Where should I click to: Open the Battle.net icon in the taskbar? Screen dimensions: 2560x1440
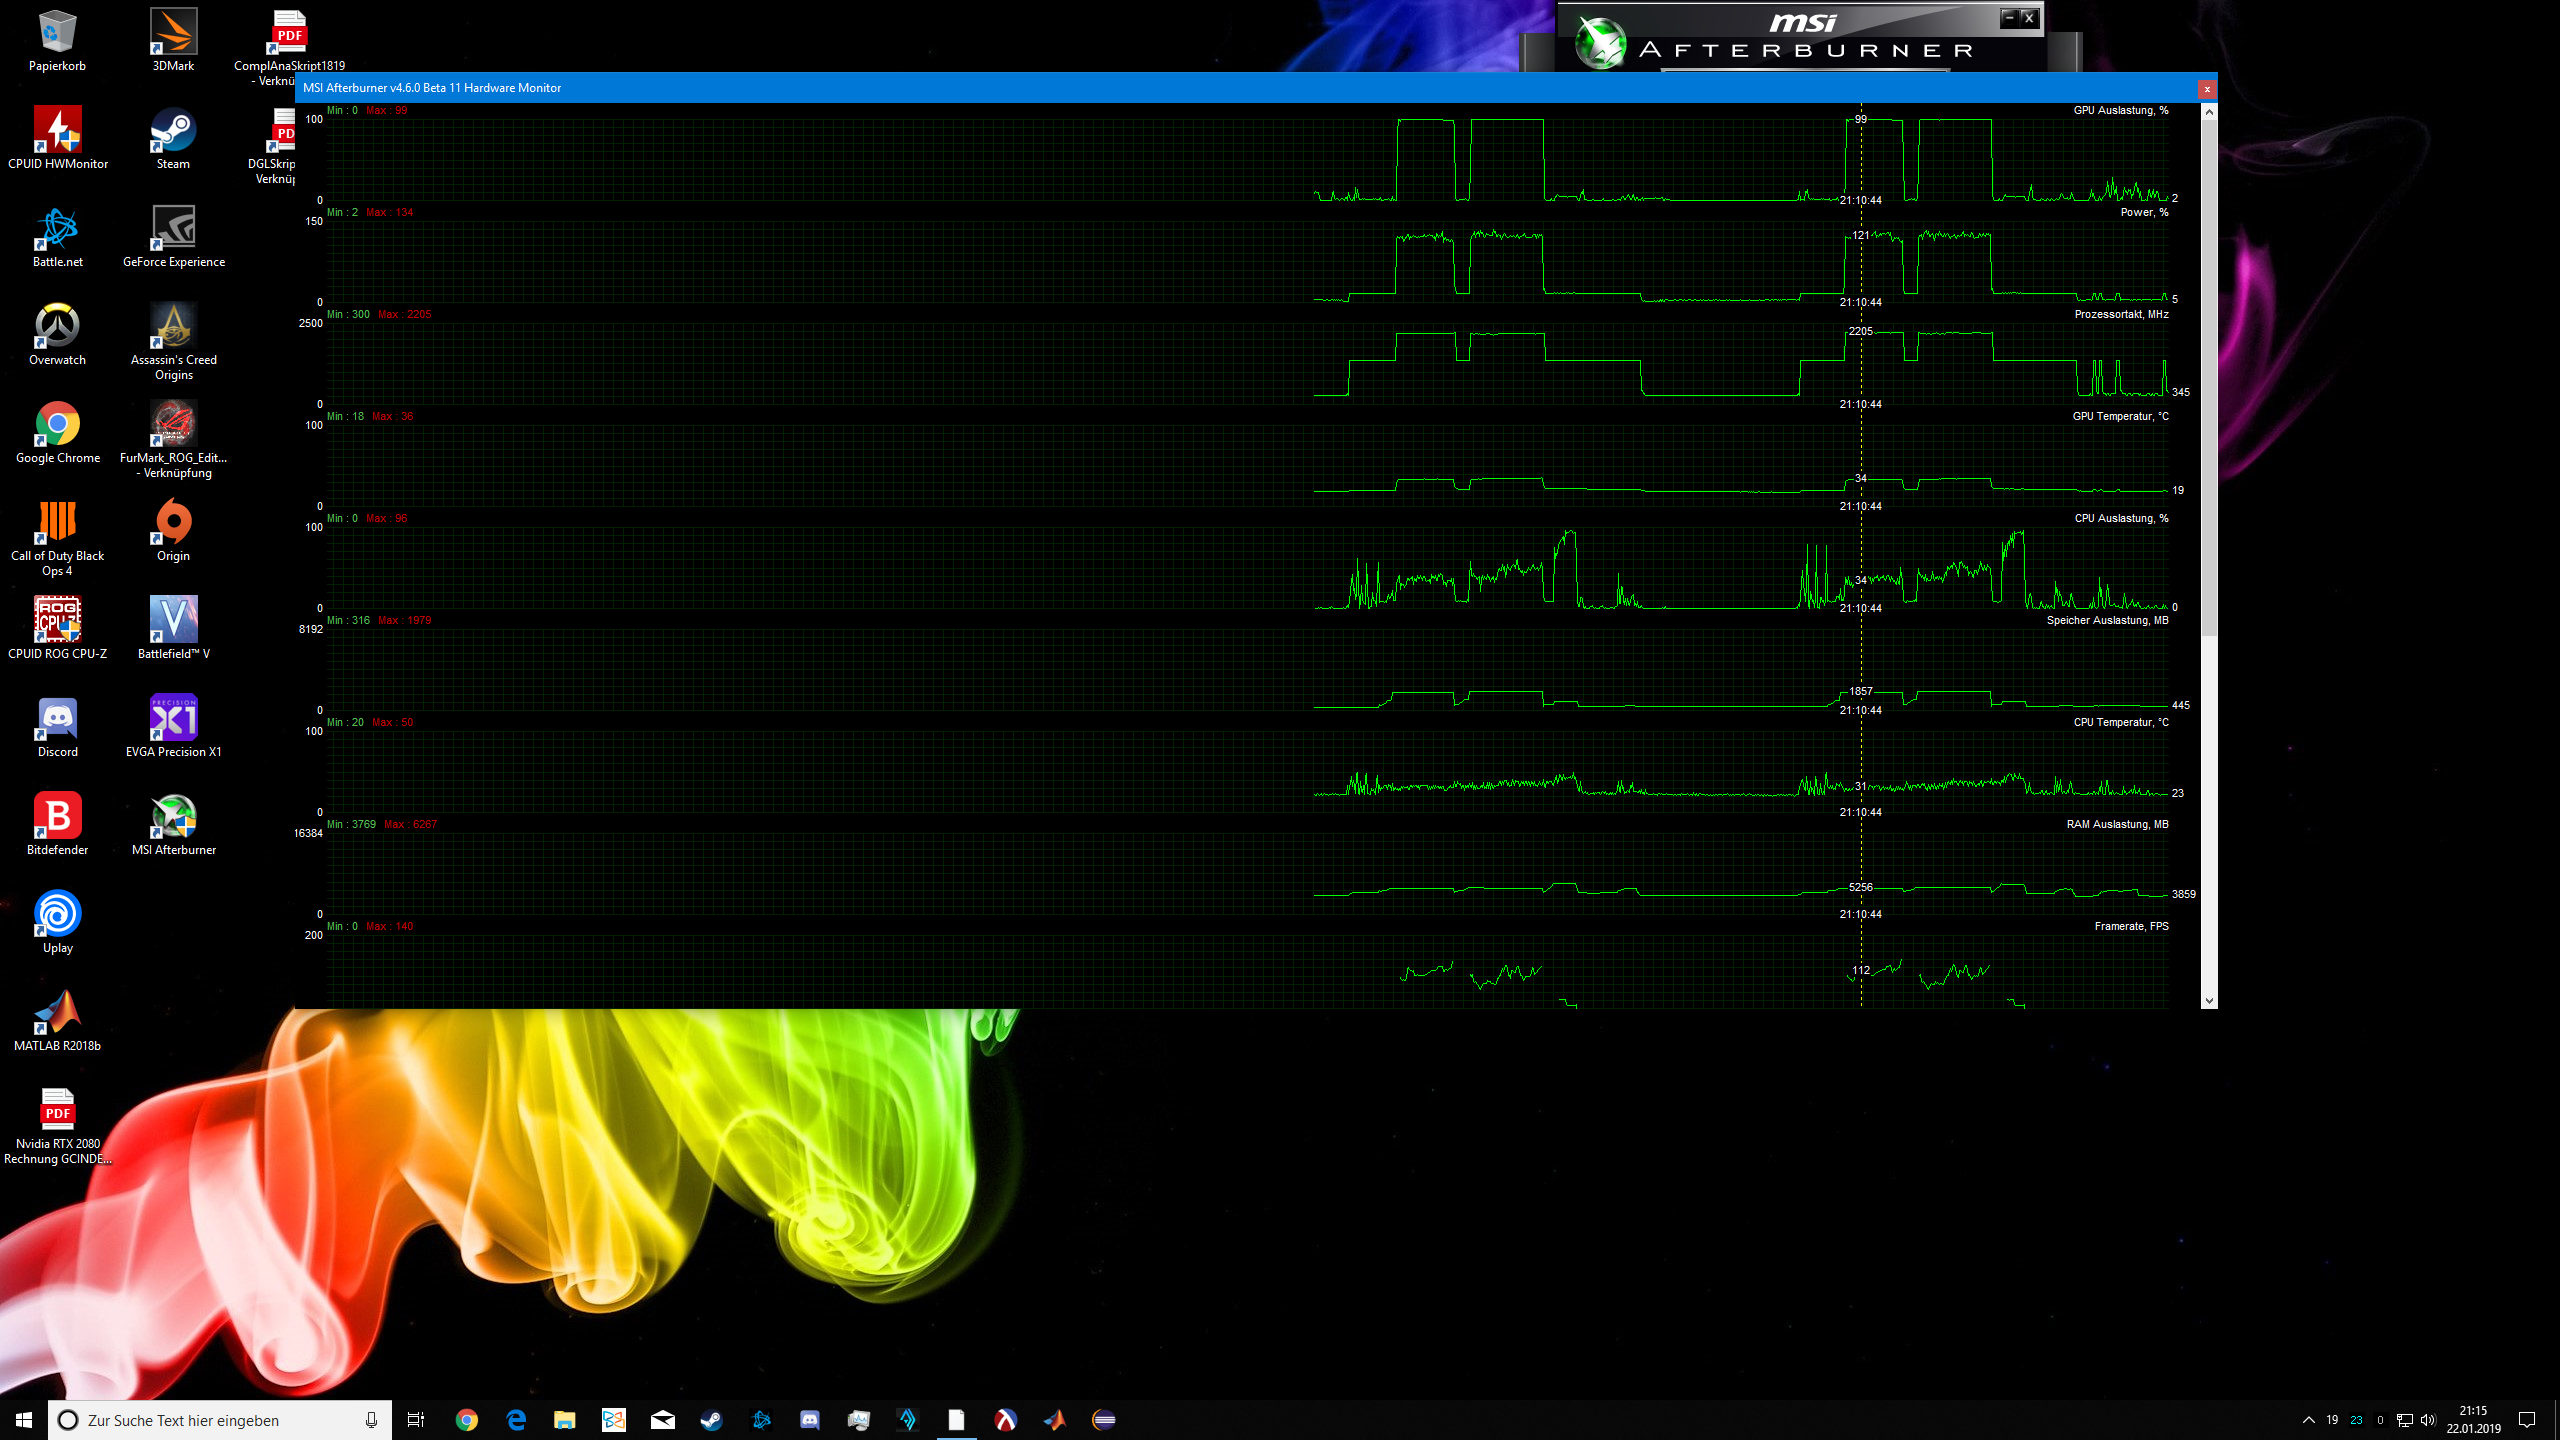click(760, 1420)
